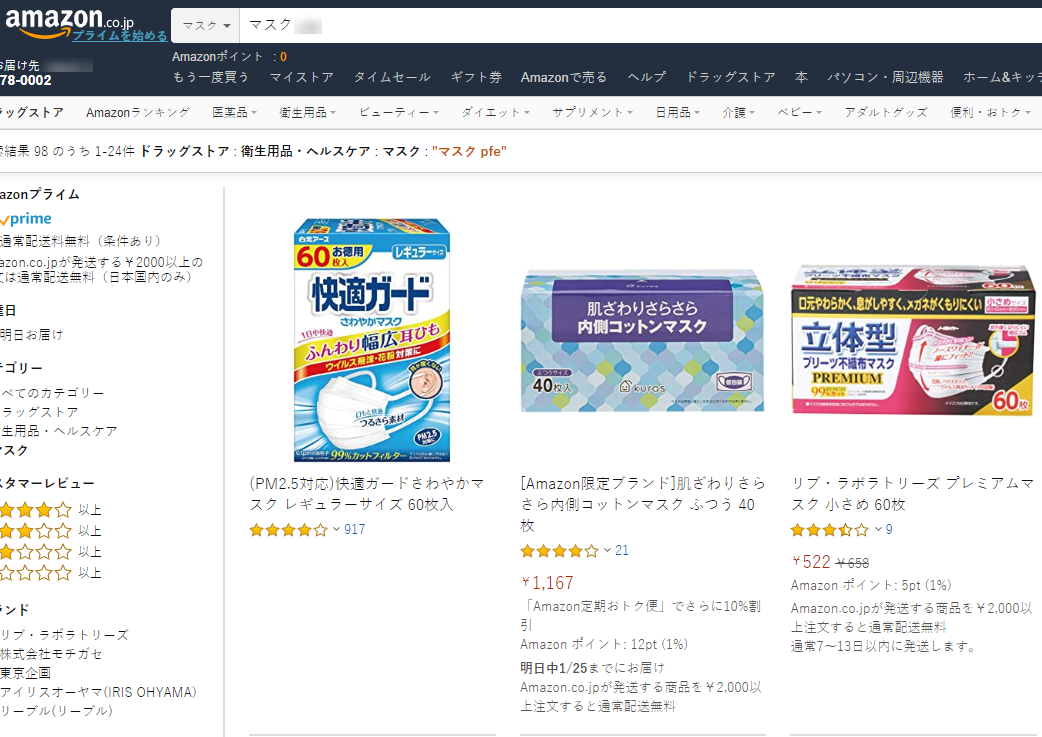Filter by two stars and up
The height and width of the screenshot is (737, 1042).
click(x=36, y=552)
